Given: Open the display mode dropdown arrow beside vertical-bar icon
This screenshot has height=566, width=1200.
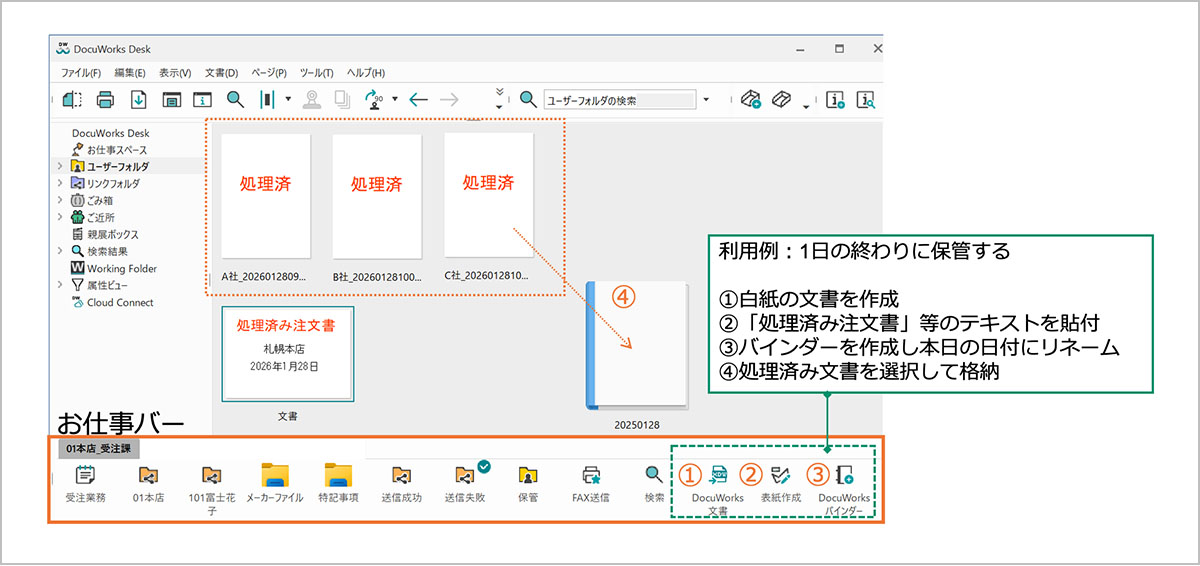Looking at the screenshot, I should [288, 100].
